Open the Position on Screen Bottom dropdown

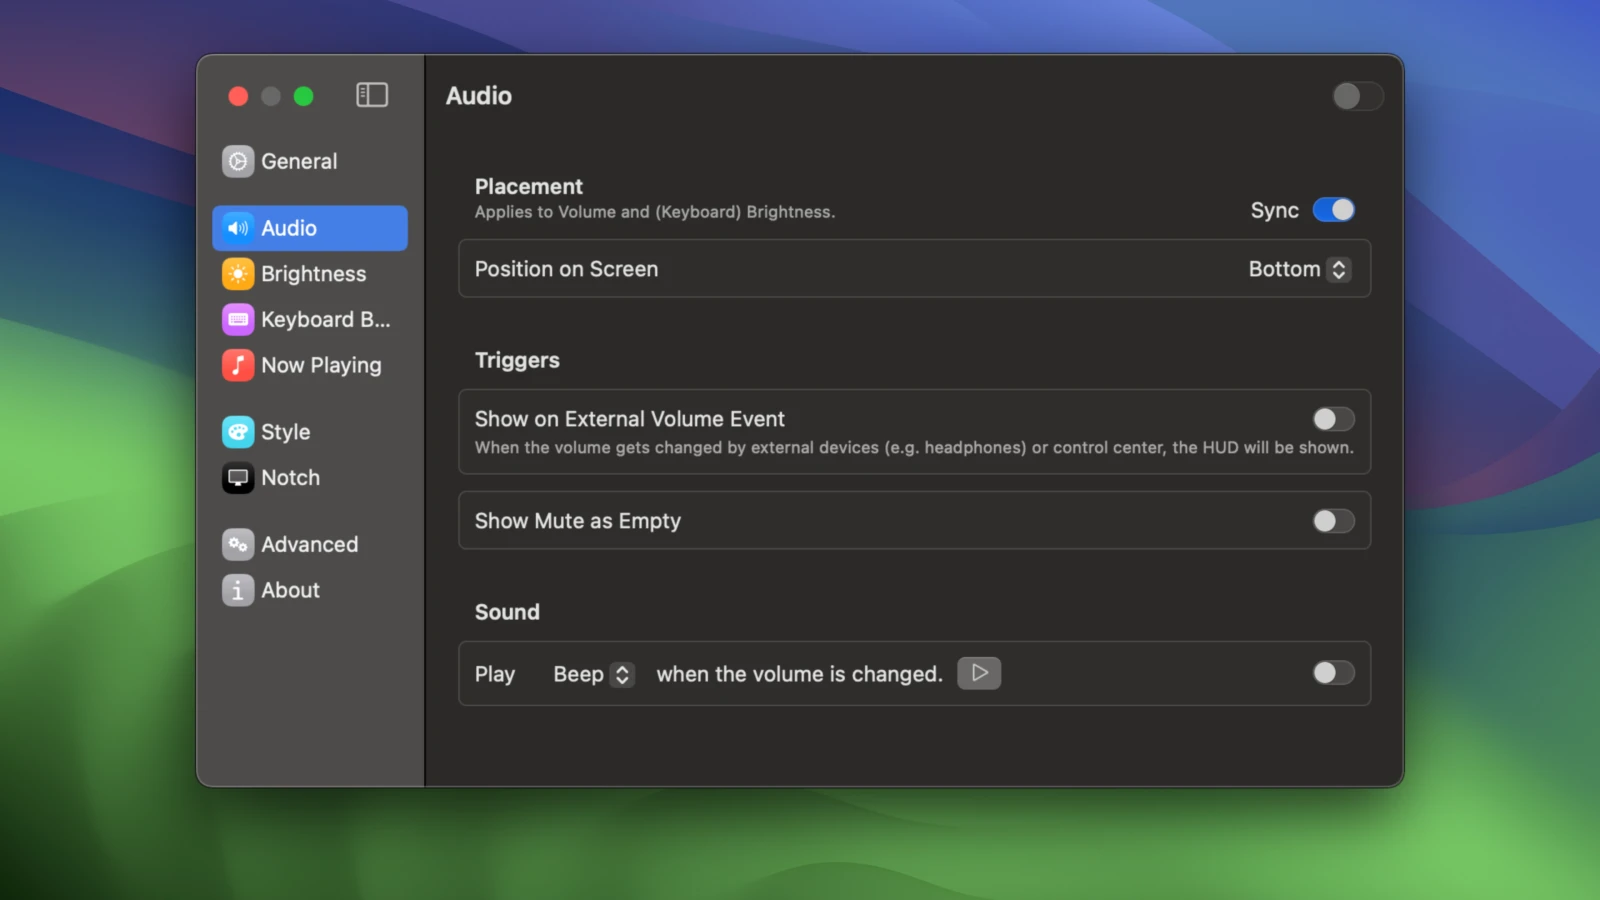point(1299,269)
